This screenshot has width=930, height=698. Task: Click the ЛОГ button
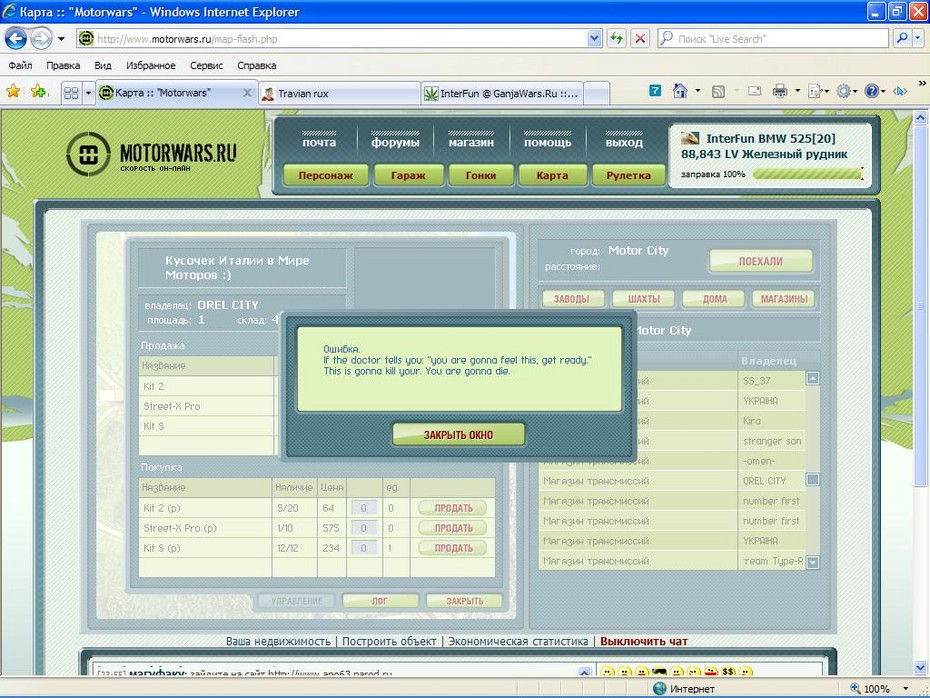(380, 601)
